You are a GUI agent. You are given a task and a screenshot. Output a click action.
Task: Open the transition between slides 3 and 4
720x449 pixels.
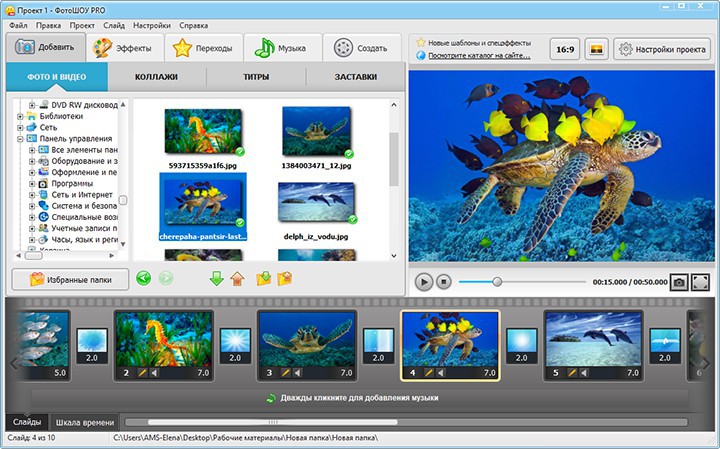[x=378, y=346]
